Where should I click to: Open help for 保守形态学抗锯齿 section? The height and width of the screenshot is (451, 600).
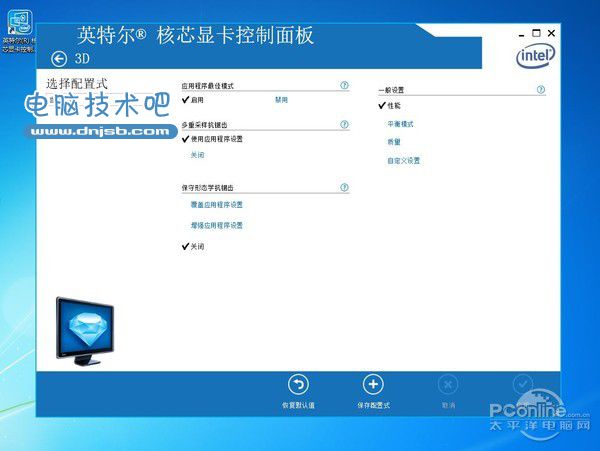click(x=344, y=187)
